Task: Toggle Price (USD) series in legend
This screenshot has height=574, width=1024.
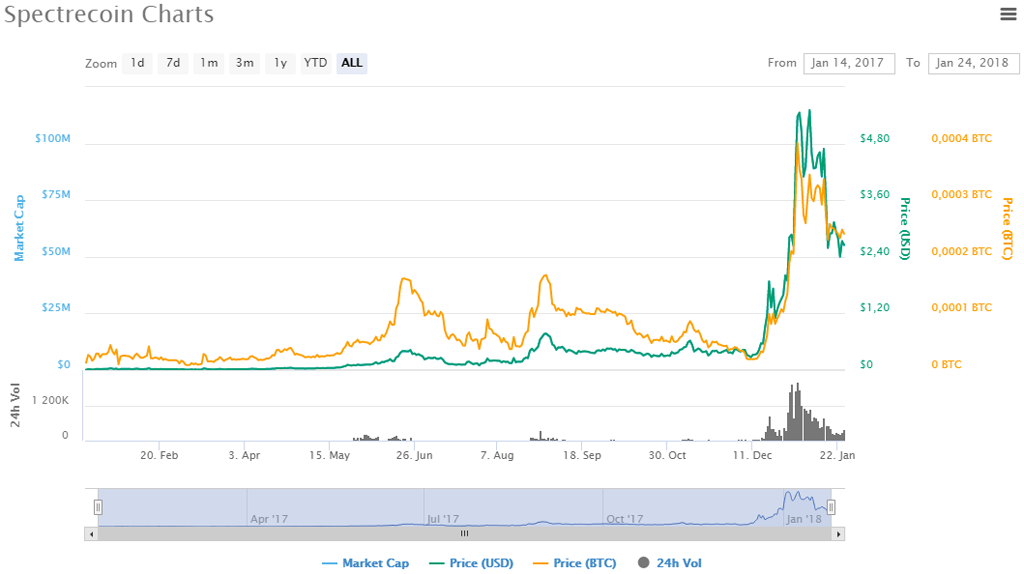Action: tap(472, 563)
